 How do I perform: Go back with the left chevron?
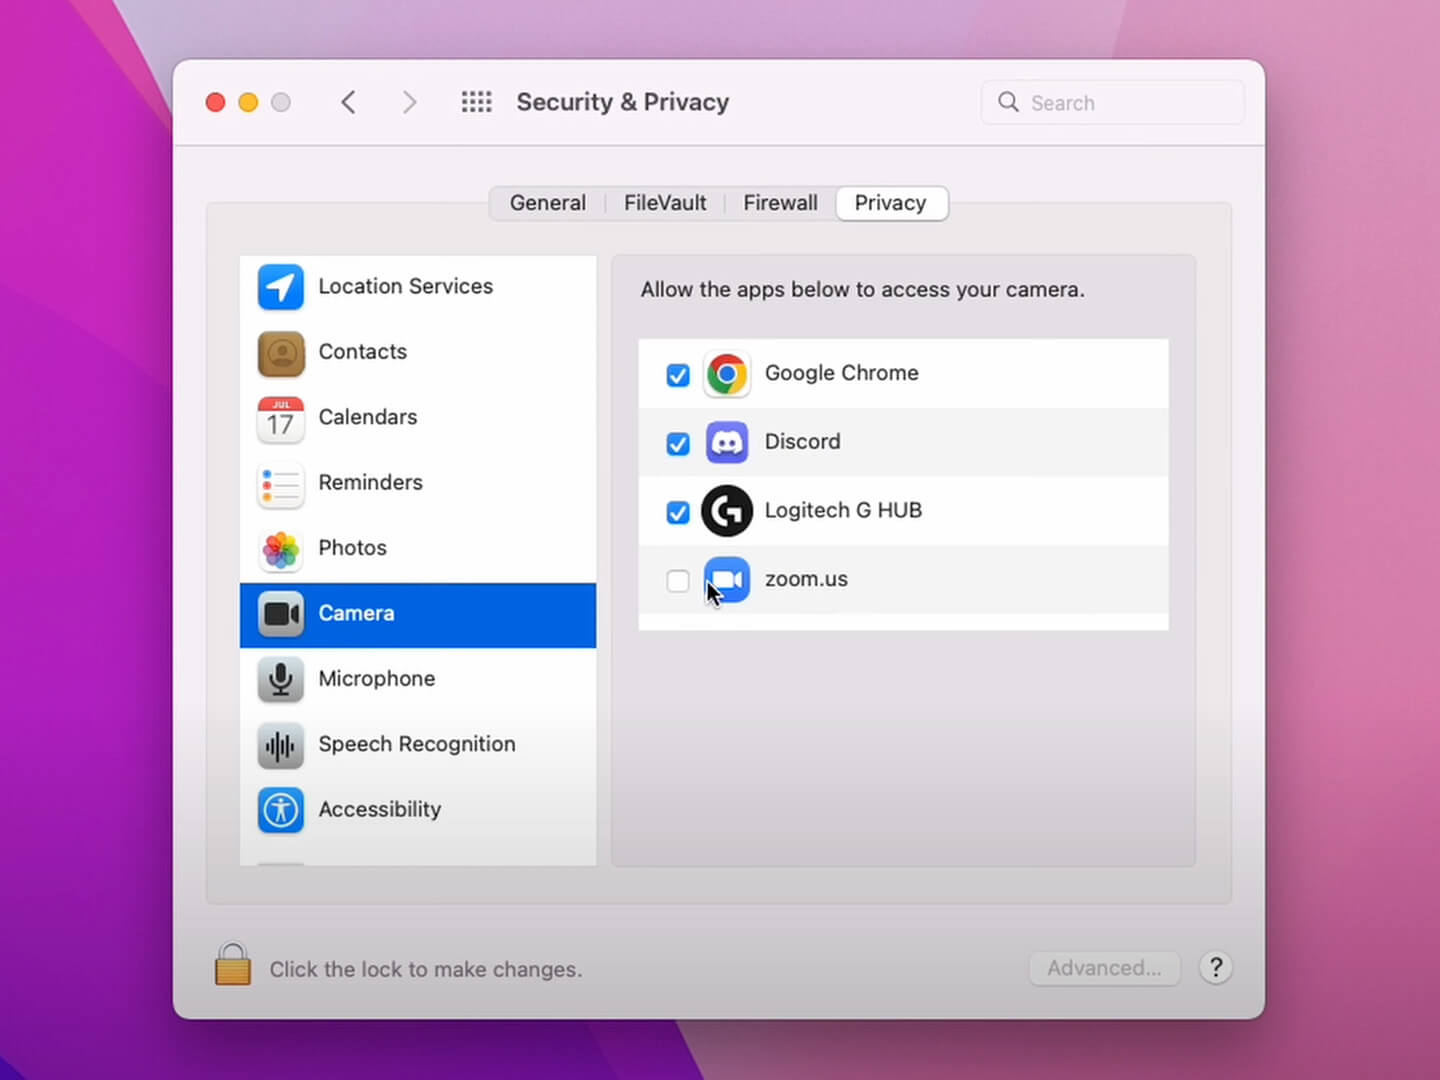click(348, 102)
